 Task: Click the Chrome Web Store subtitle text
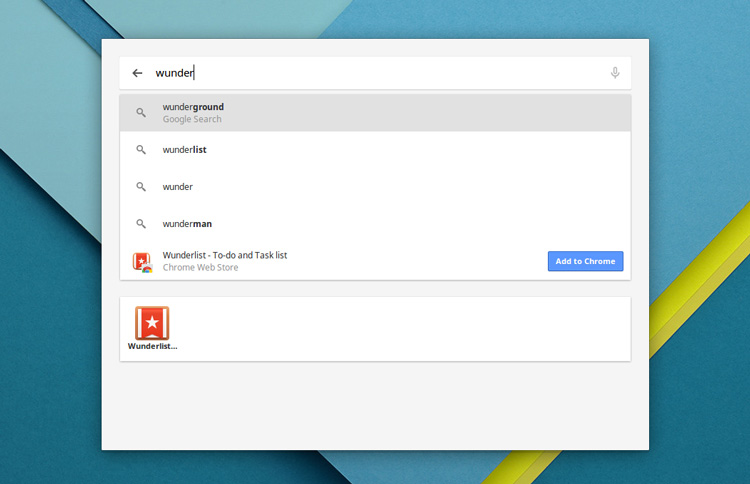(200, 268)
